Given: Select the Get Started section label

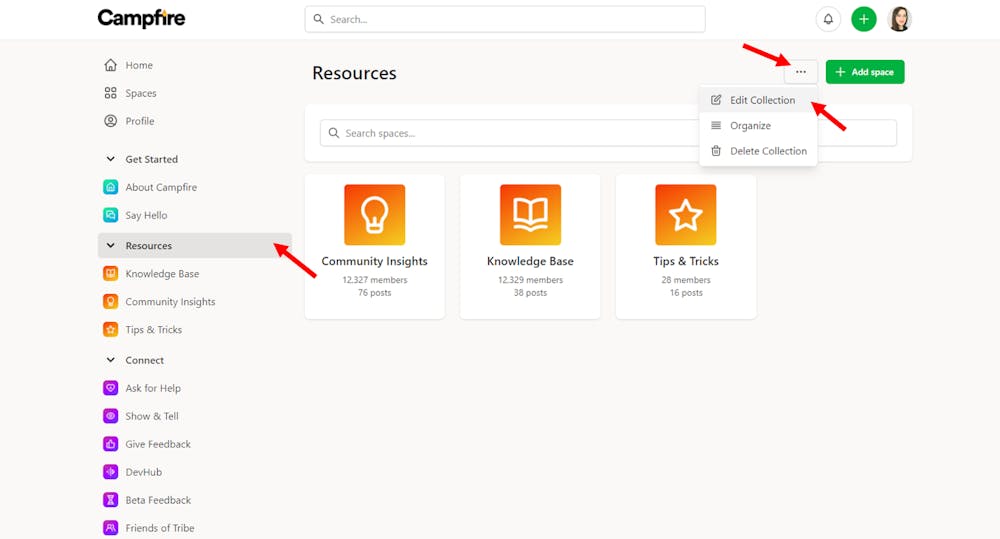Looking at the screenshot, I should [152, 159].
